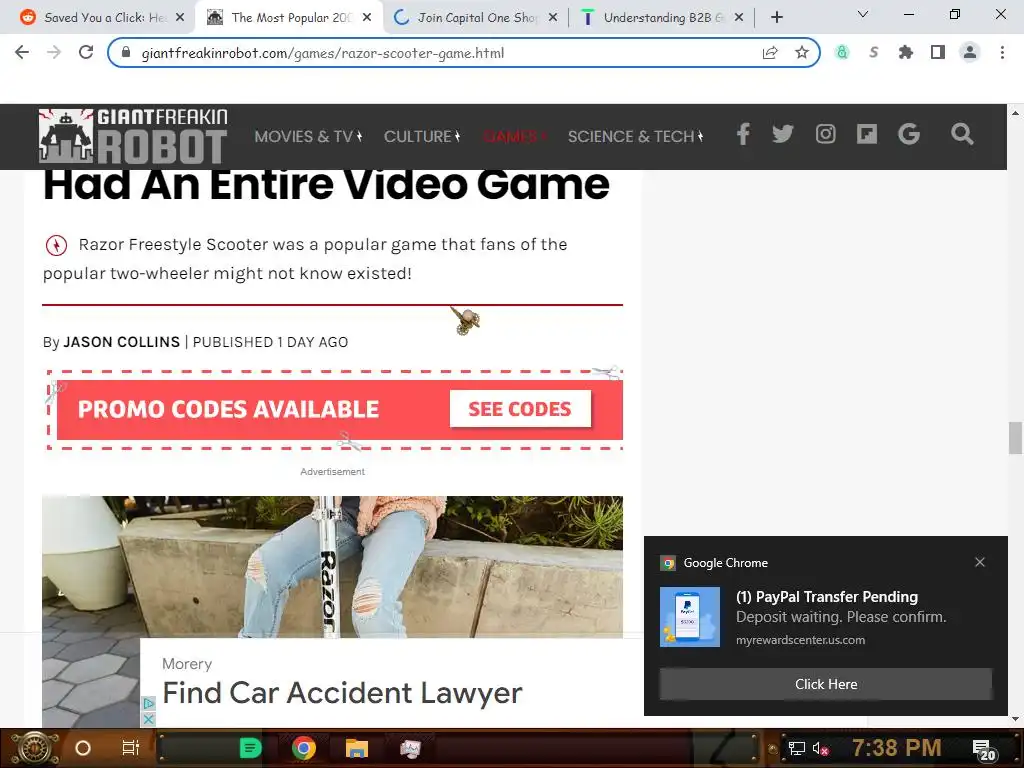Open the green notes app on taskbar
This screenshot has width=1024, height=768.
(x=250, y=748)
